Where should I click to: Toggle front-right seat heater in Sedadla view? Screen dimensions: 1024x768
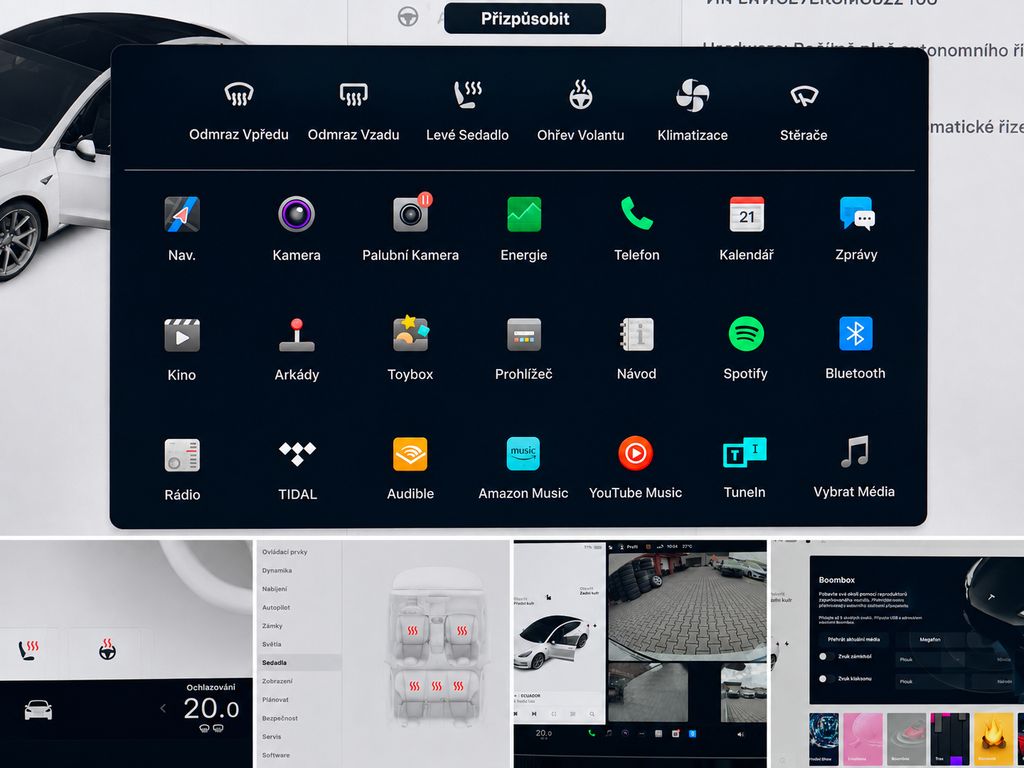(462, 631)
